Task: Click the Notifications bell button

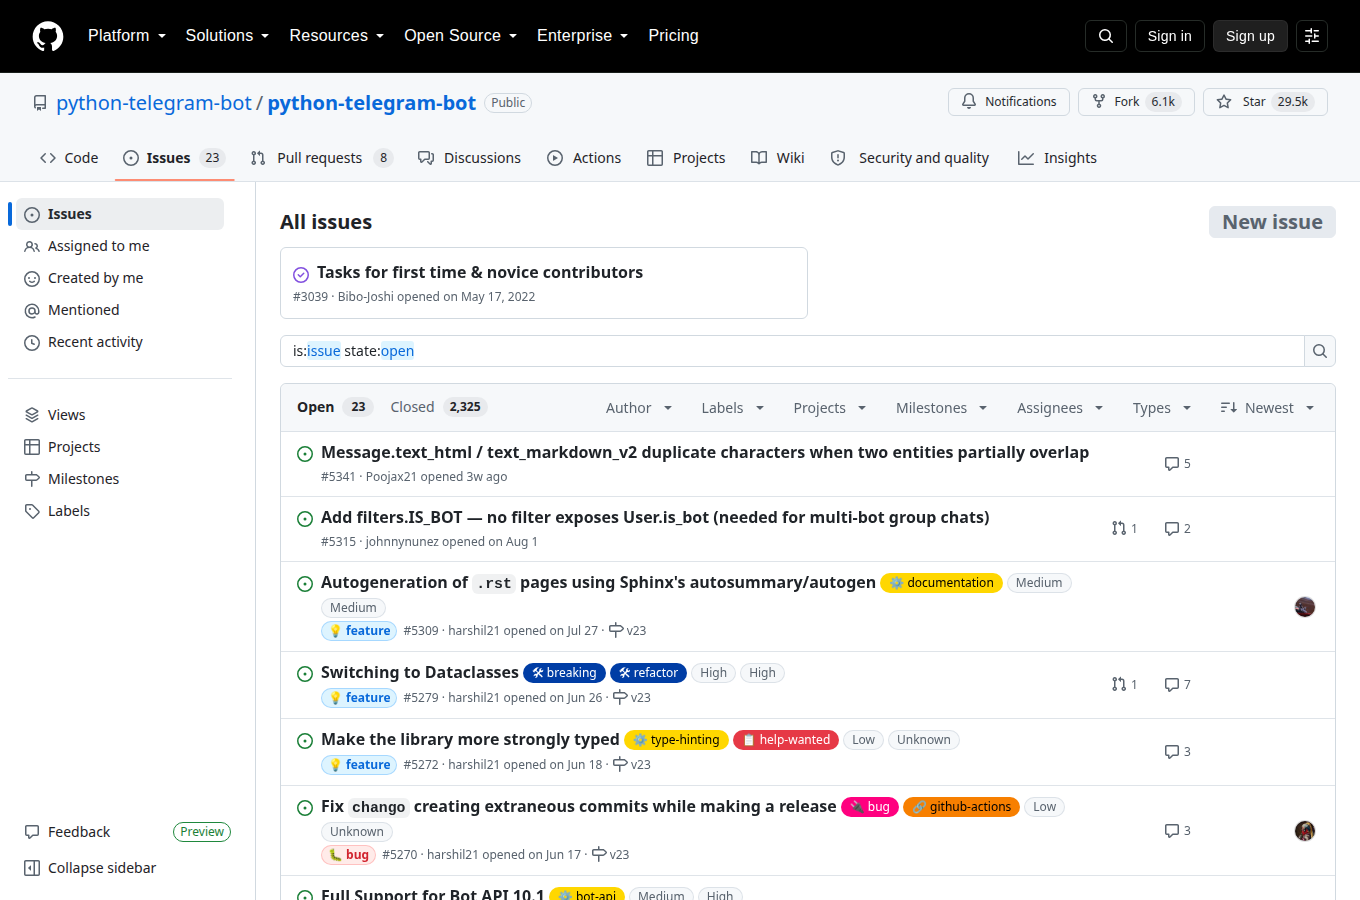Action: pyautogui.click(x=1009, y=102)
